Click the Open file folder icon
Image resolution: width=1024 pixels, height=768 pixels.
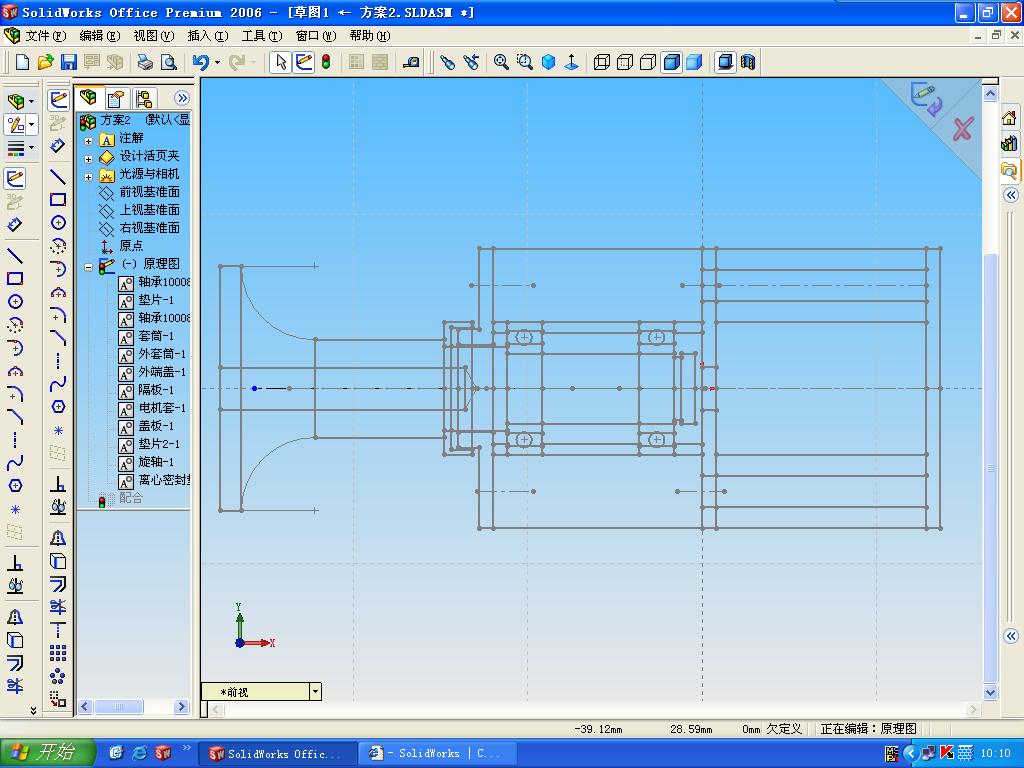[46, 62]
